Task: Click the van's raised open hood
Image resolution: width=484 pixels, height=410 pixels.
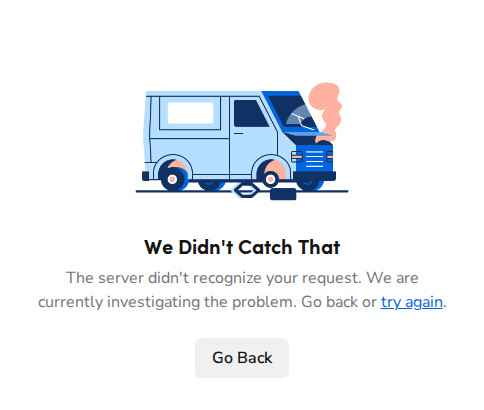Action: (308, 134)
